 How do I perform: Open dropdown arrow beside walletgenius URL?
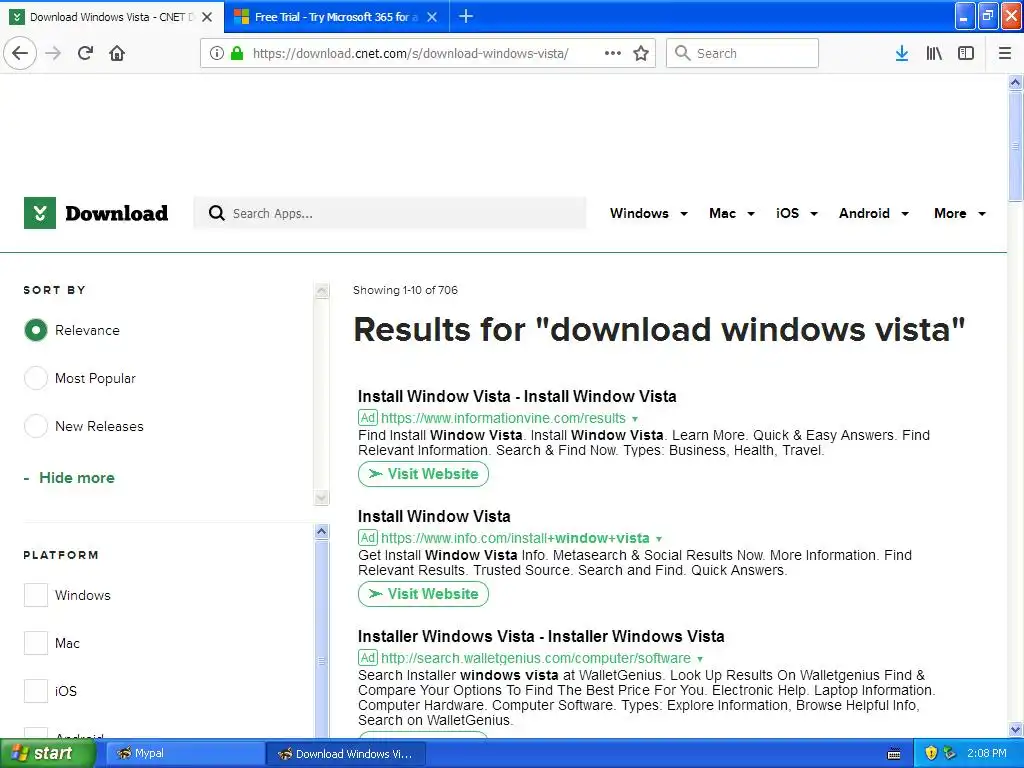tap(700, 659)
